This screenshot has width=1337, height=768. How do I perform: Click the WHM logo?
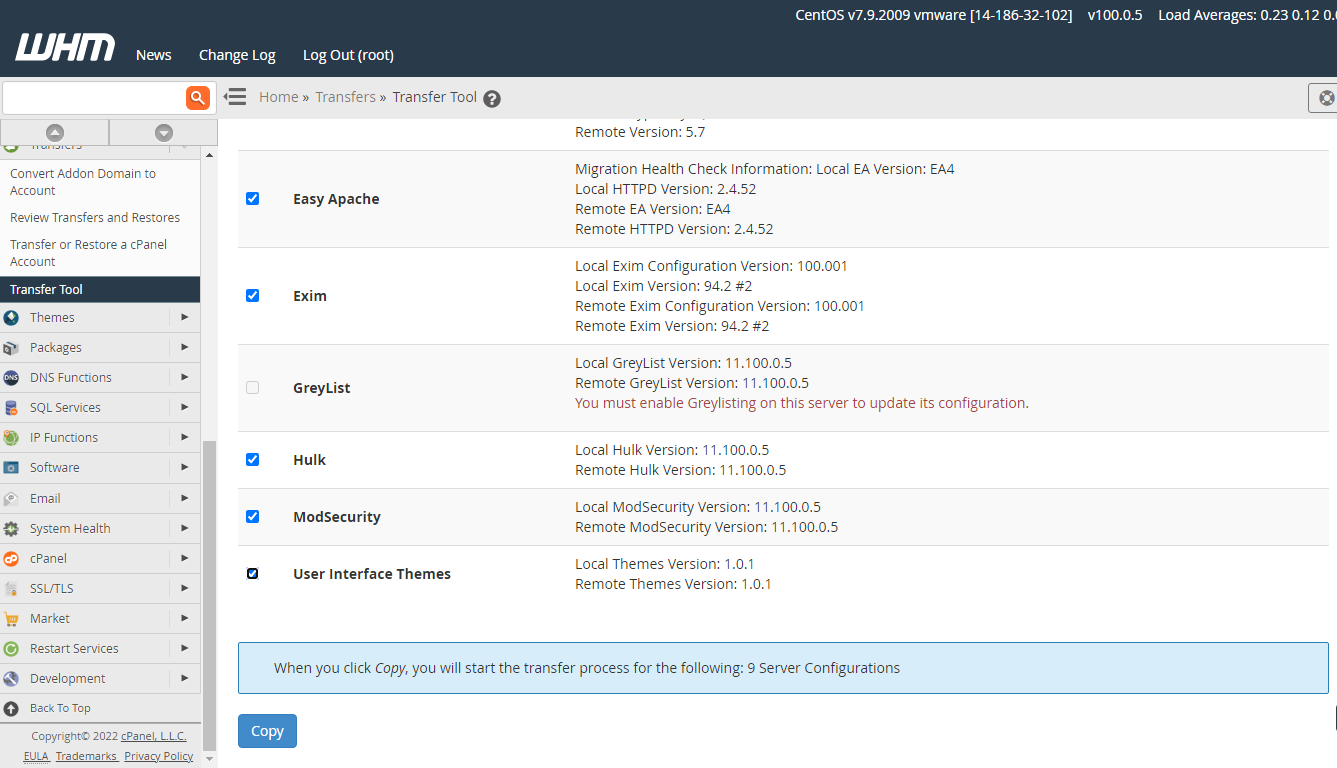point(65,48)
